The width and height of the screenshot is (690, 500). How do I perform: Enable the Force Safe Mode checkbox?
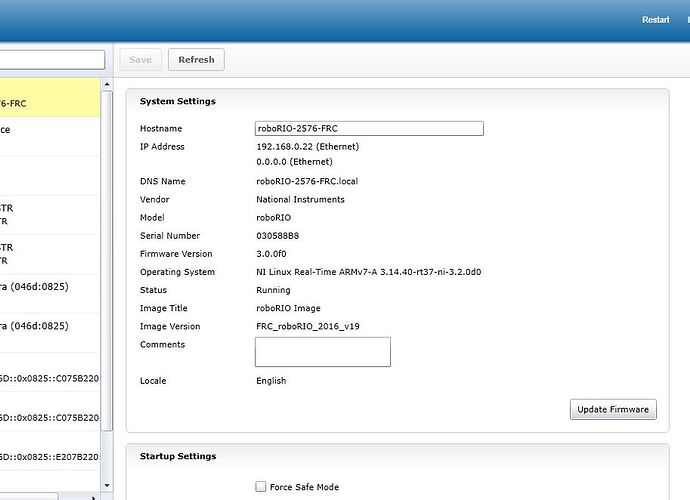[x=261, y=486]
